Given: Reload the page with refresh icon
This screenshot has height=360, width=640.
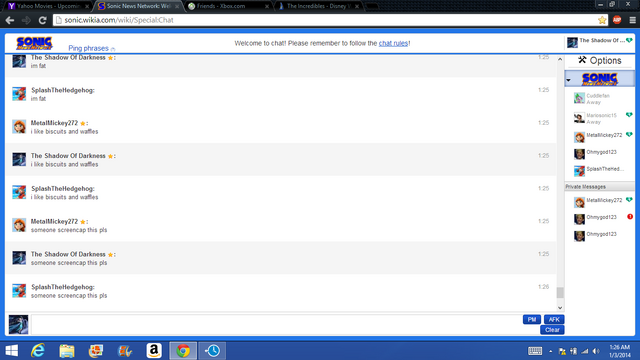Looking at the screenshot, I should [x=42, y=20].
